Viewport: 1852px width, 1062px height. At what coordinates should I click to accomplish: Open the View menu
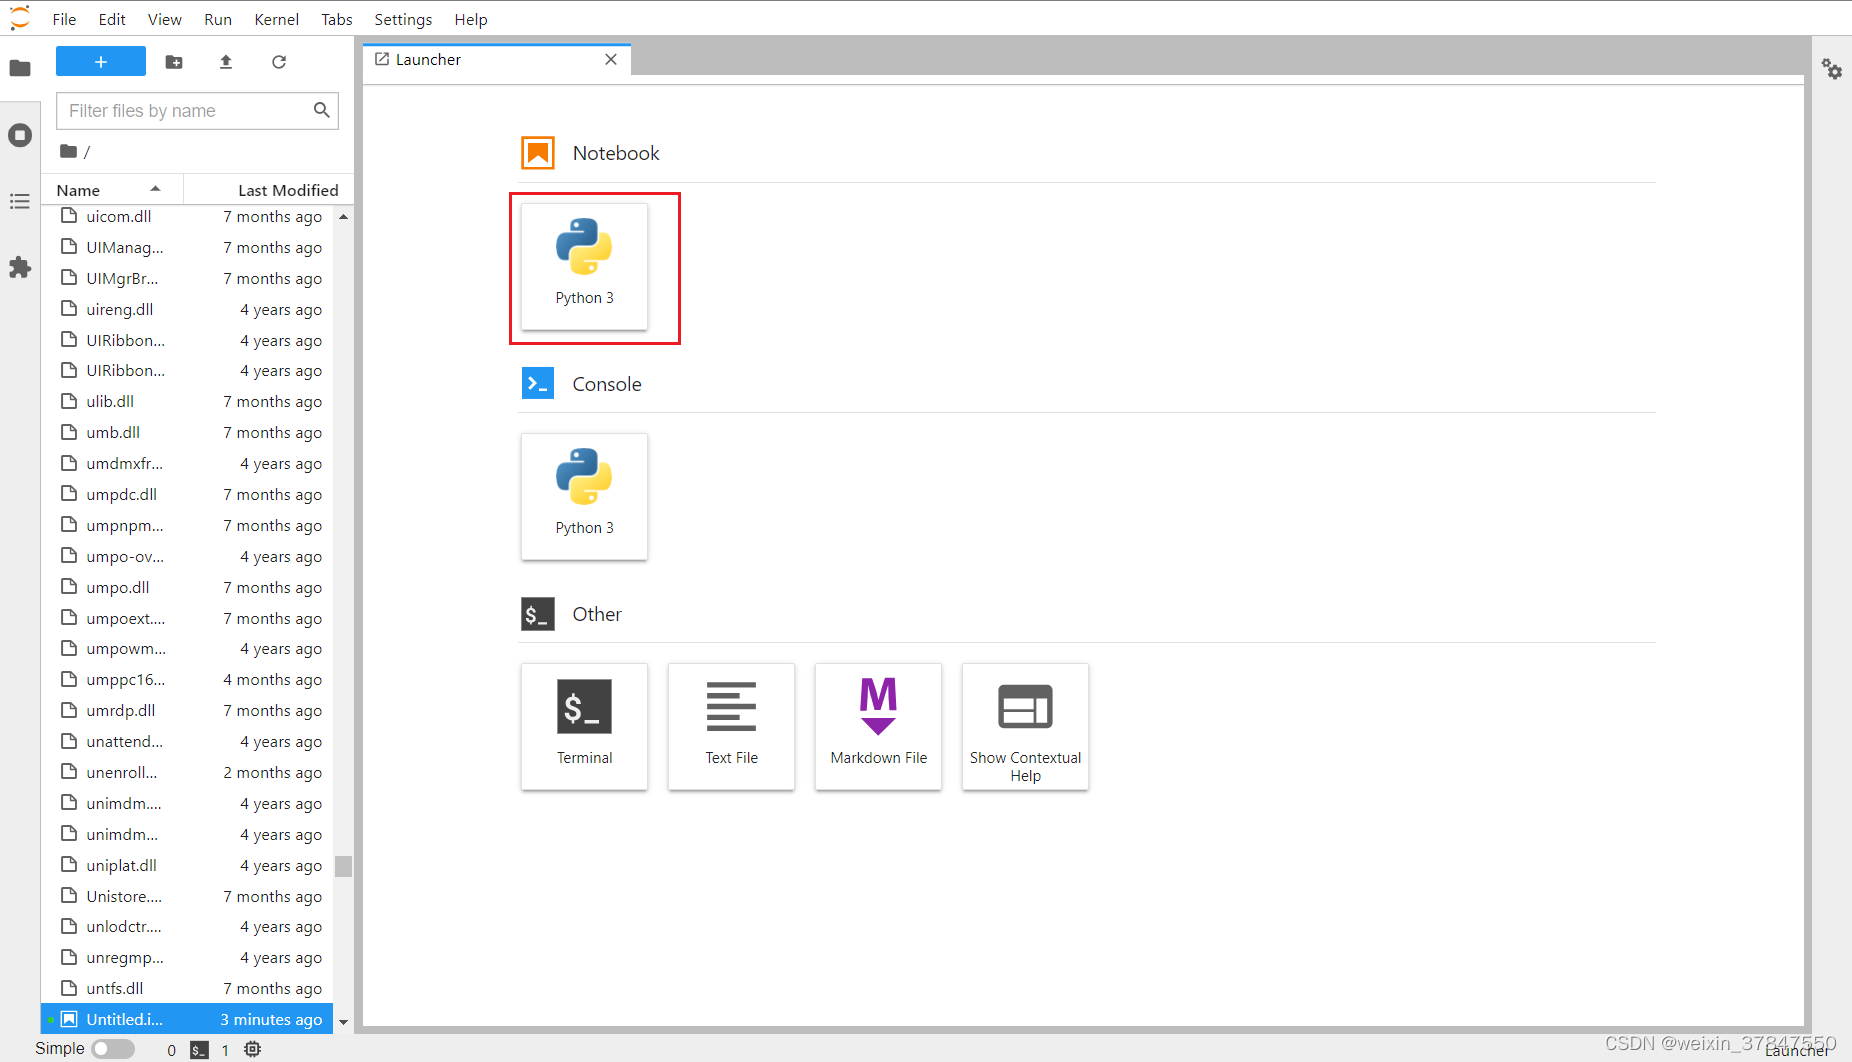coord(165,19)
